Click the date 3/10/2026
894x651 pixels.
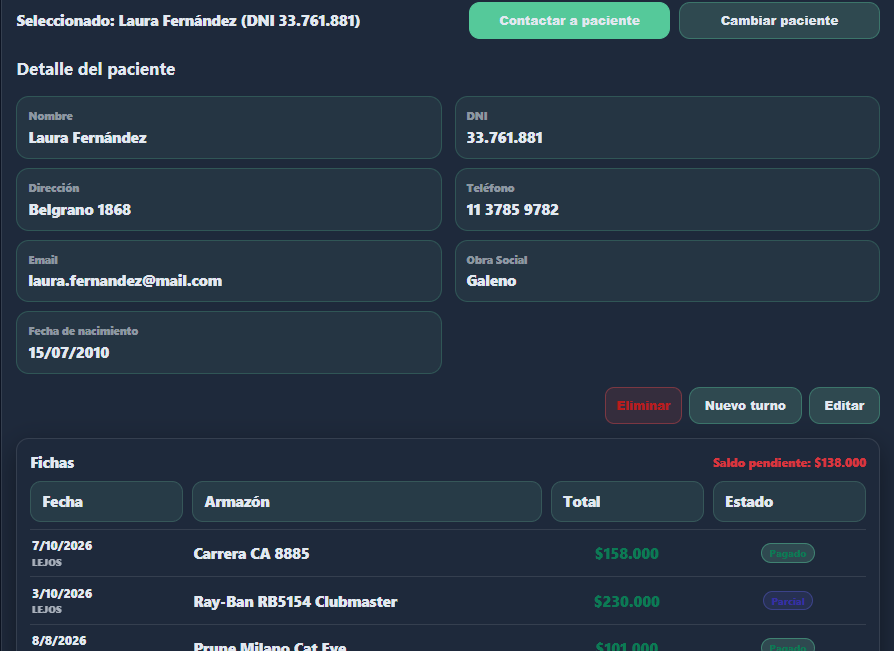pyautogui.click(x=62, y=593)
